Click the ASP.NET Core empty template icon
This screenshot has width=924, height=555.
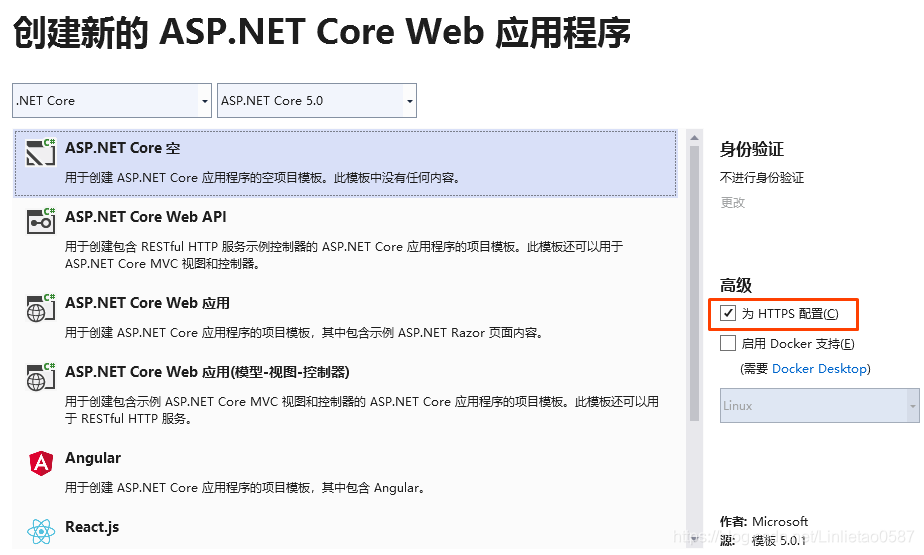coord(41,152)
